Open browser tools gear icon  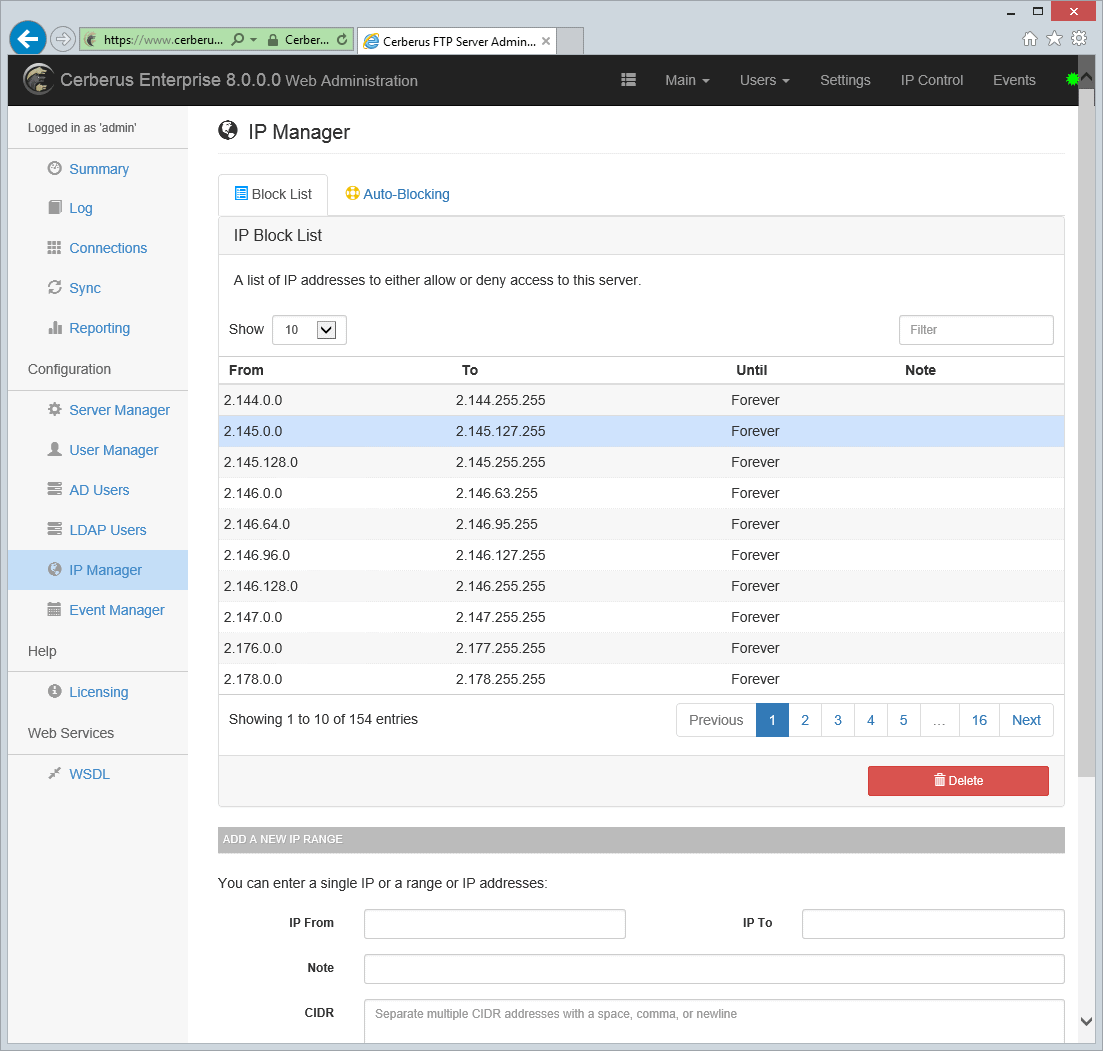click(1078, 39)
